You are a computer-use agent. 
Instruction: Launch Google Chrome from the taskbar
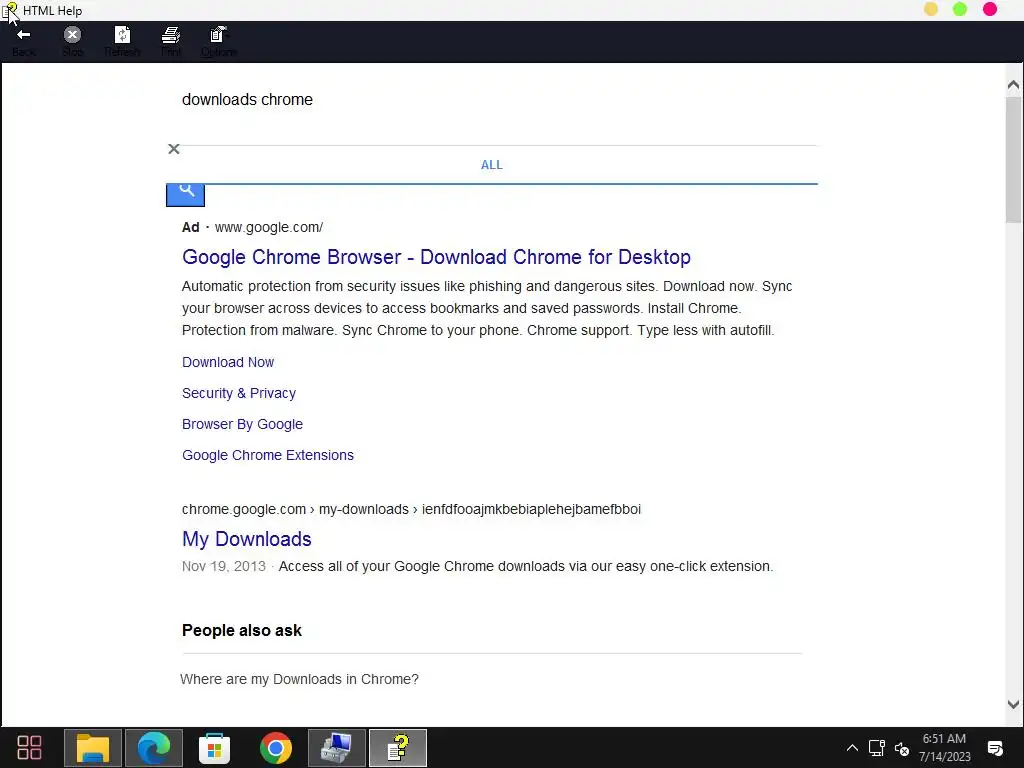(x=276, y=748)
